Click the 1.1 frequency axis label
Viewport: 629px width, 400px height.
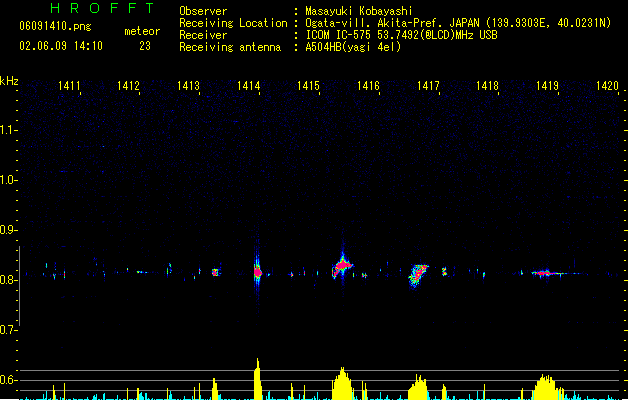[x=8, y=130]
